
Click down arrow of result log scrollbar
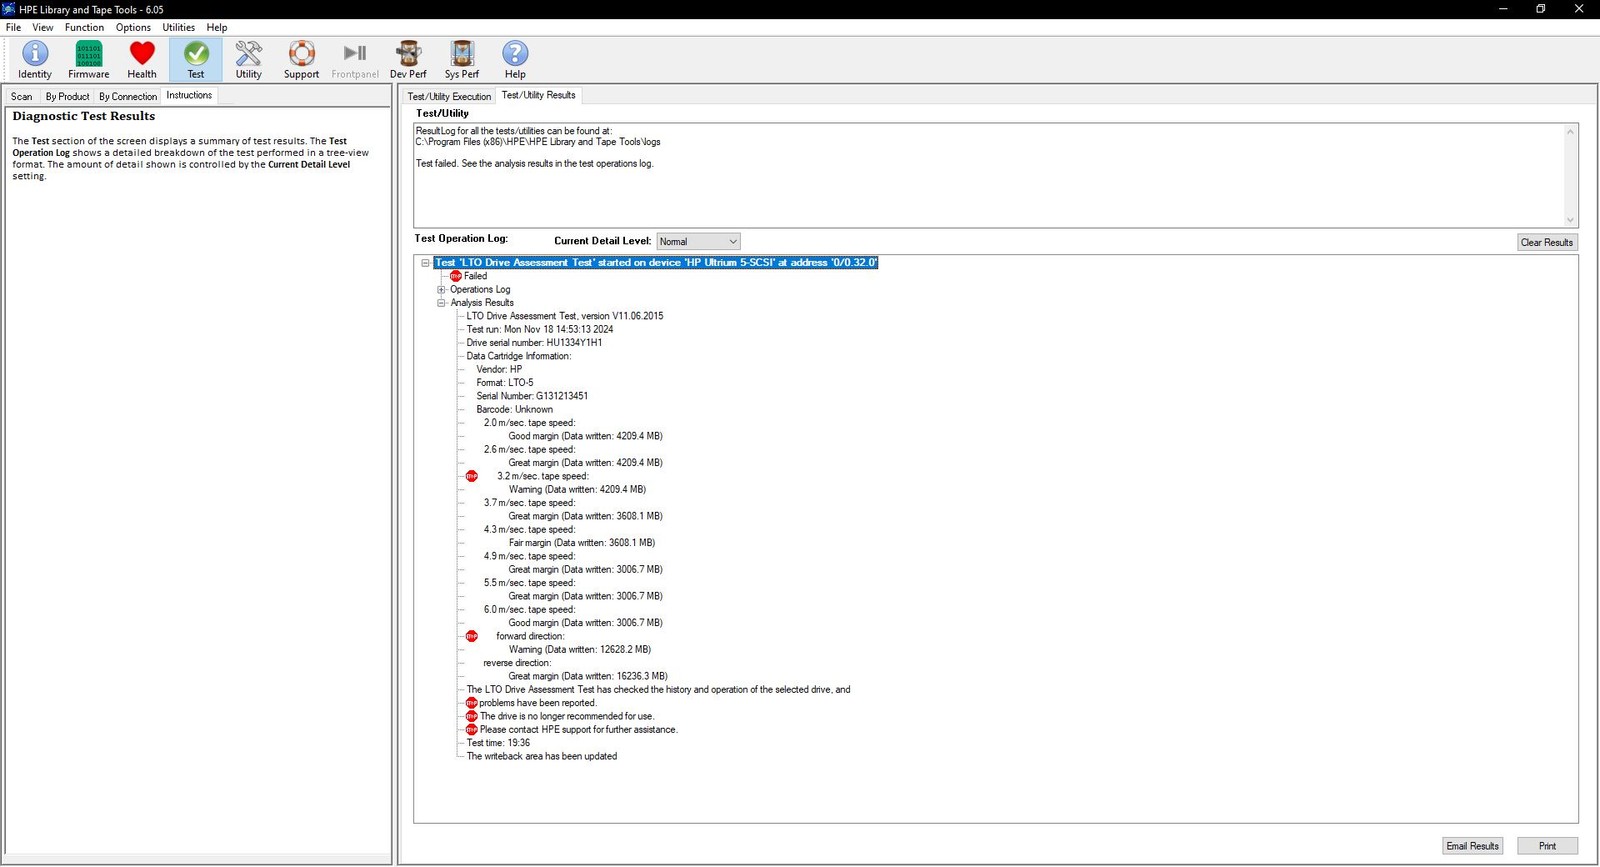[x=1570, y=220]
